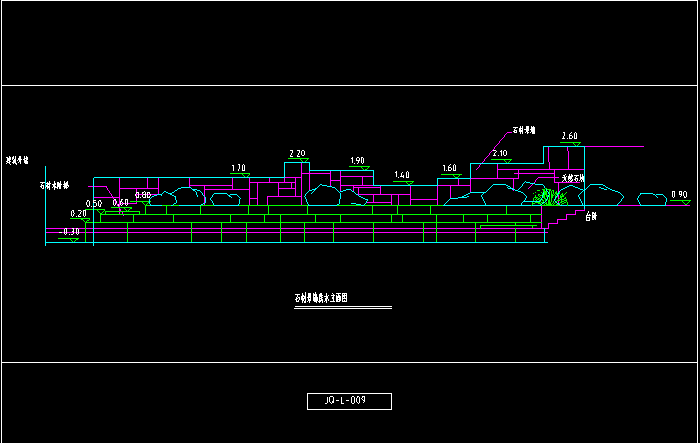Select the drawing title above the double underline

(x=321, y=298)
